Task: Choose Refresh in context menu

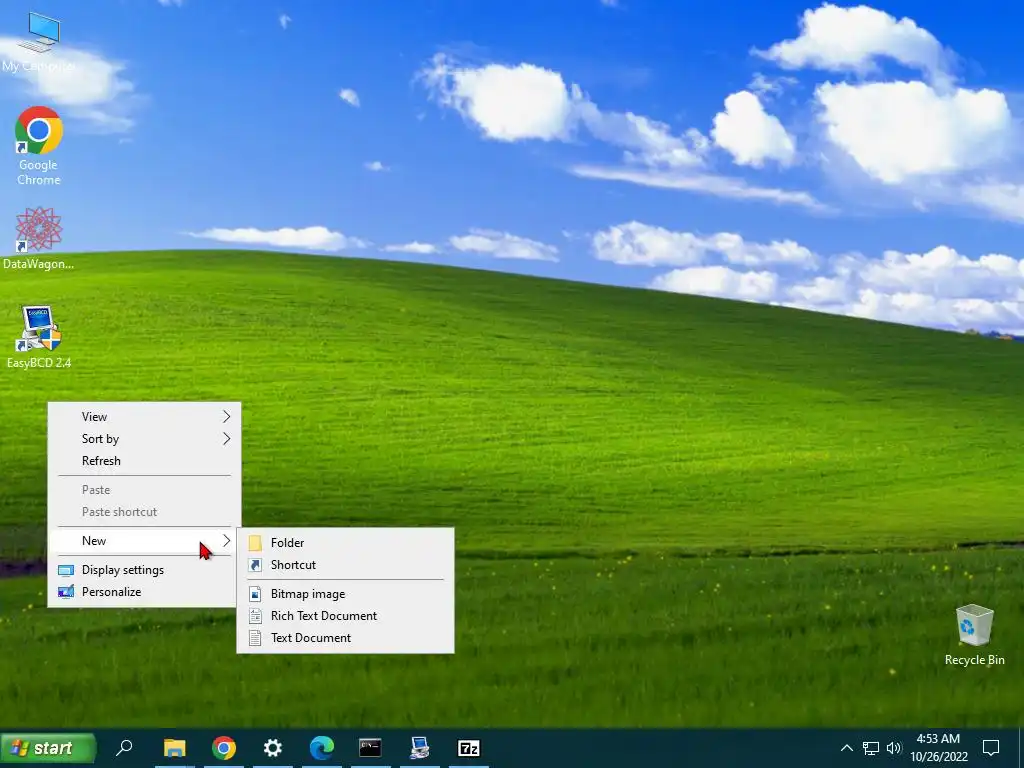Action: click(144, 461)
